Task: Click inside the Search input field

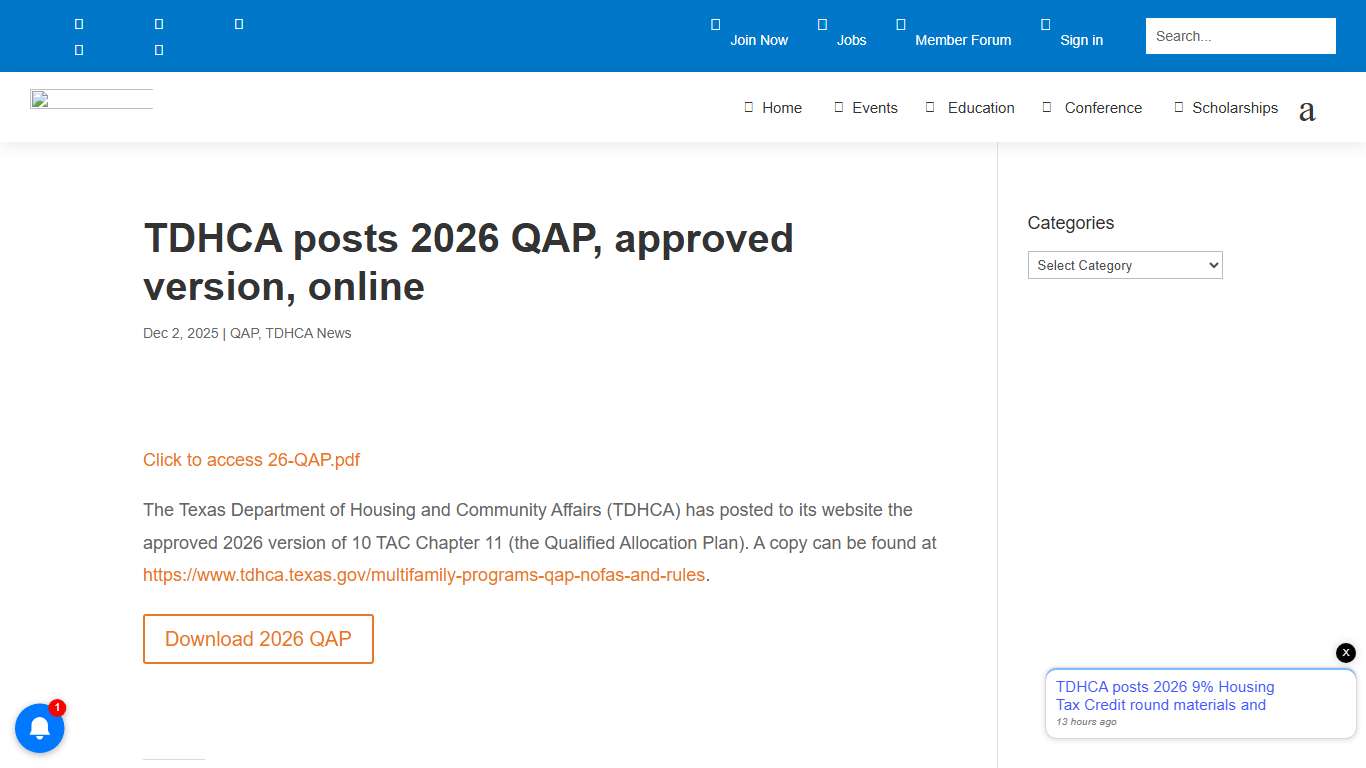Action: coord(1240,35)
